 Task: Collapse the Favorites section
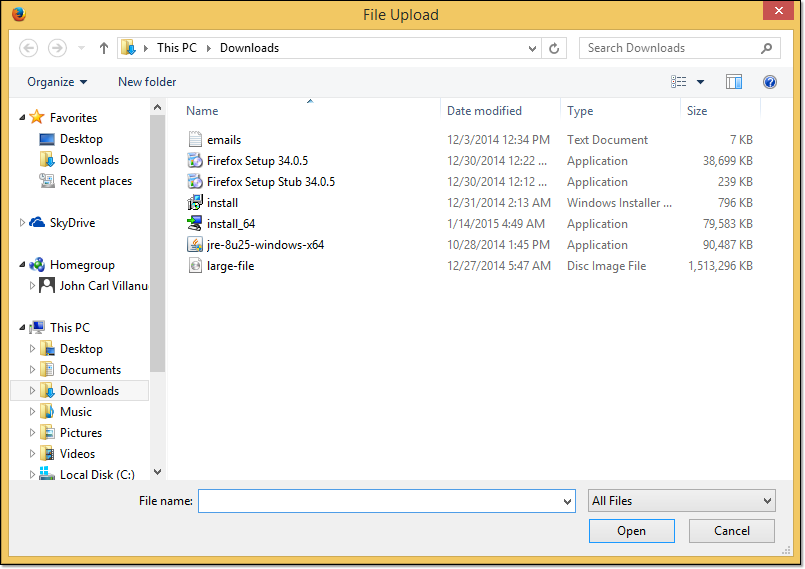23,118
